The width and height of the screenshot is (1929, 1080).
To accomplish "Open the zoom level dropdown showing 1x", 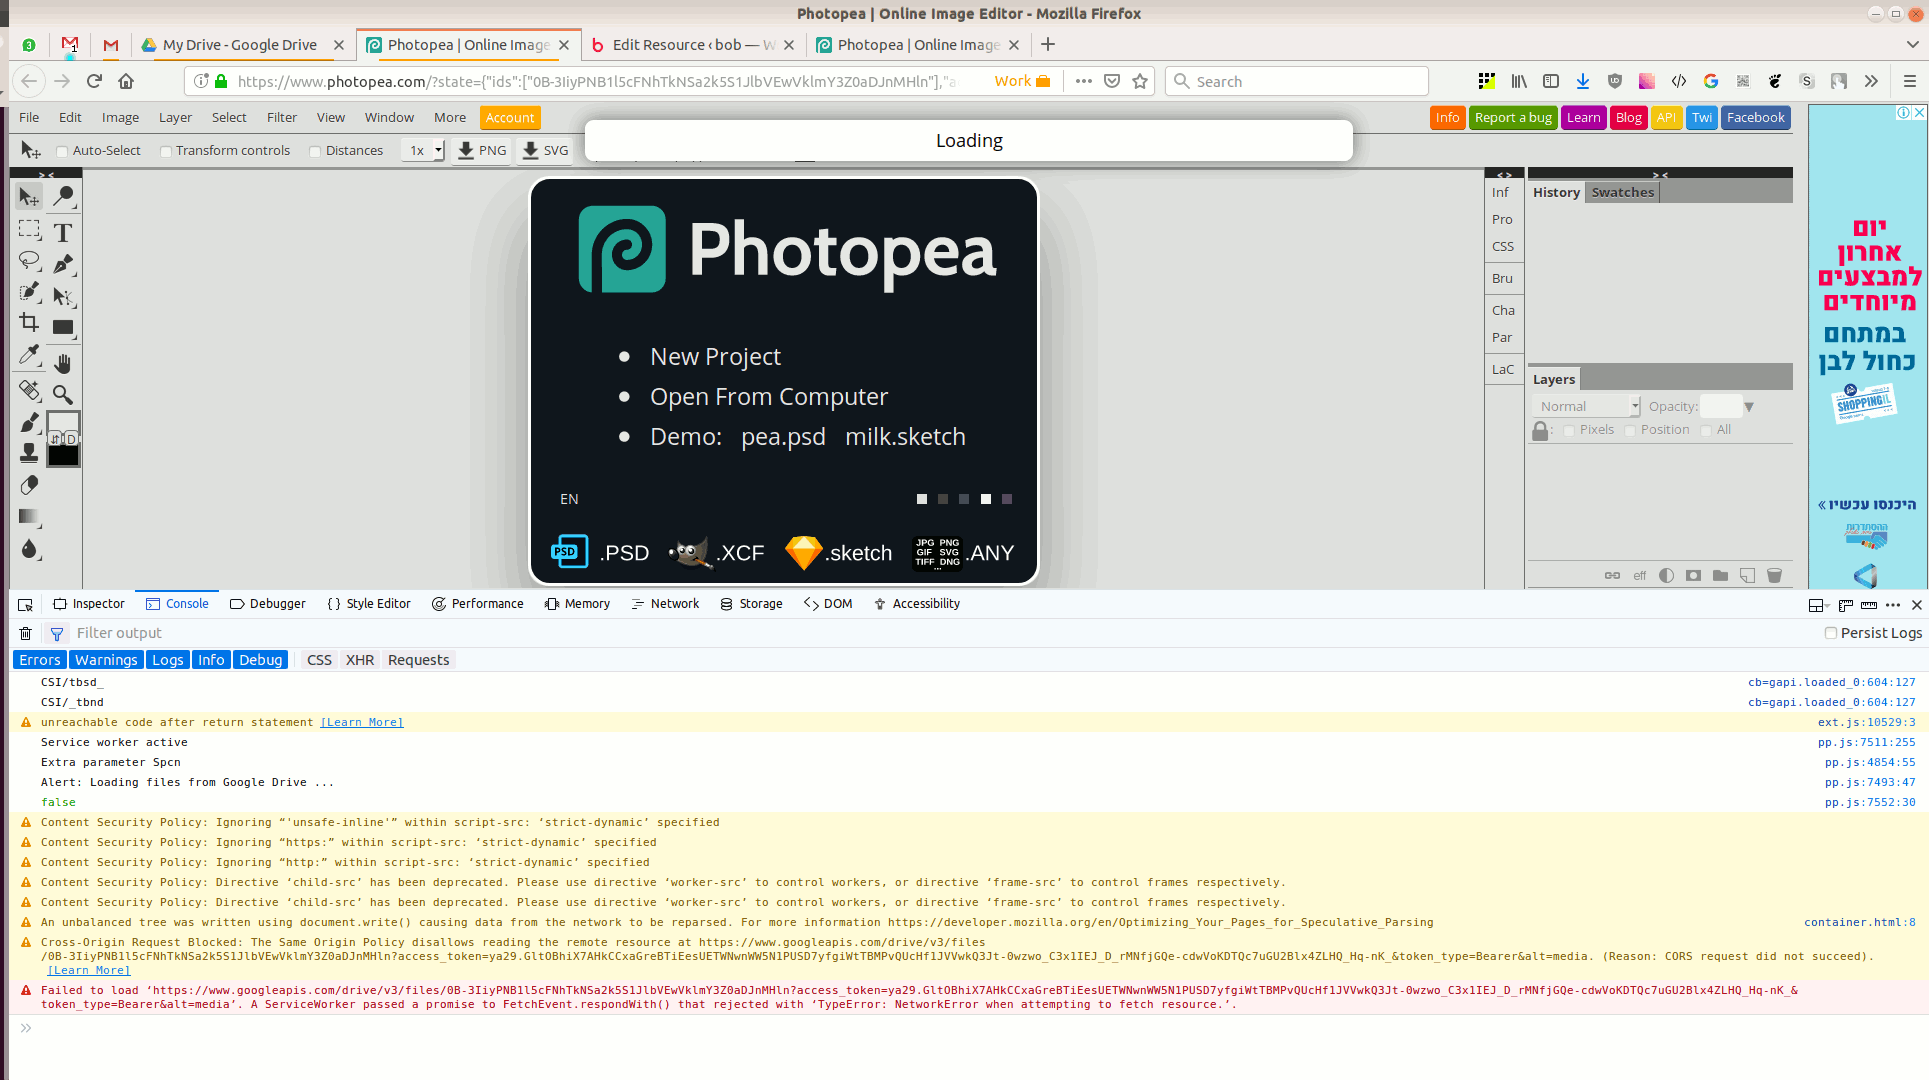I will (x=422, y=149).
